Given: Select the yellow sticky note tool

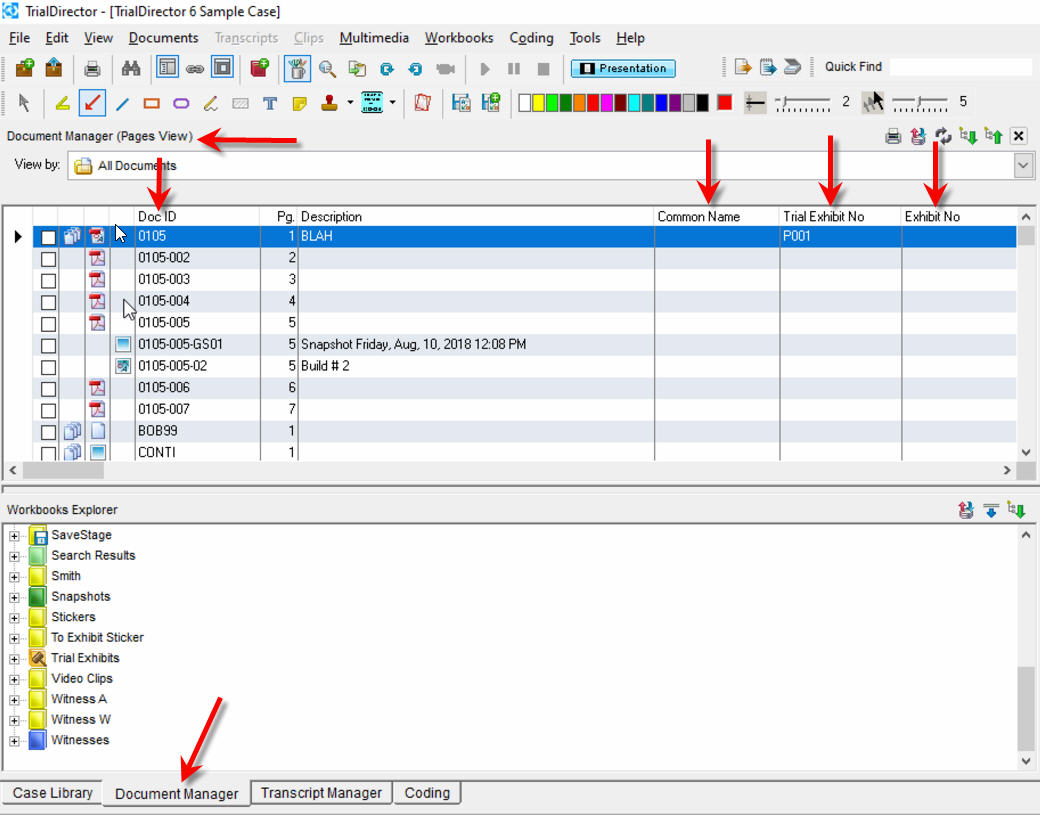Looking at the screenshot, I should 300,103.
